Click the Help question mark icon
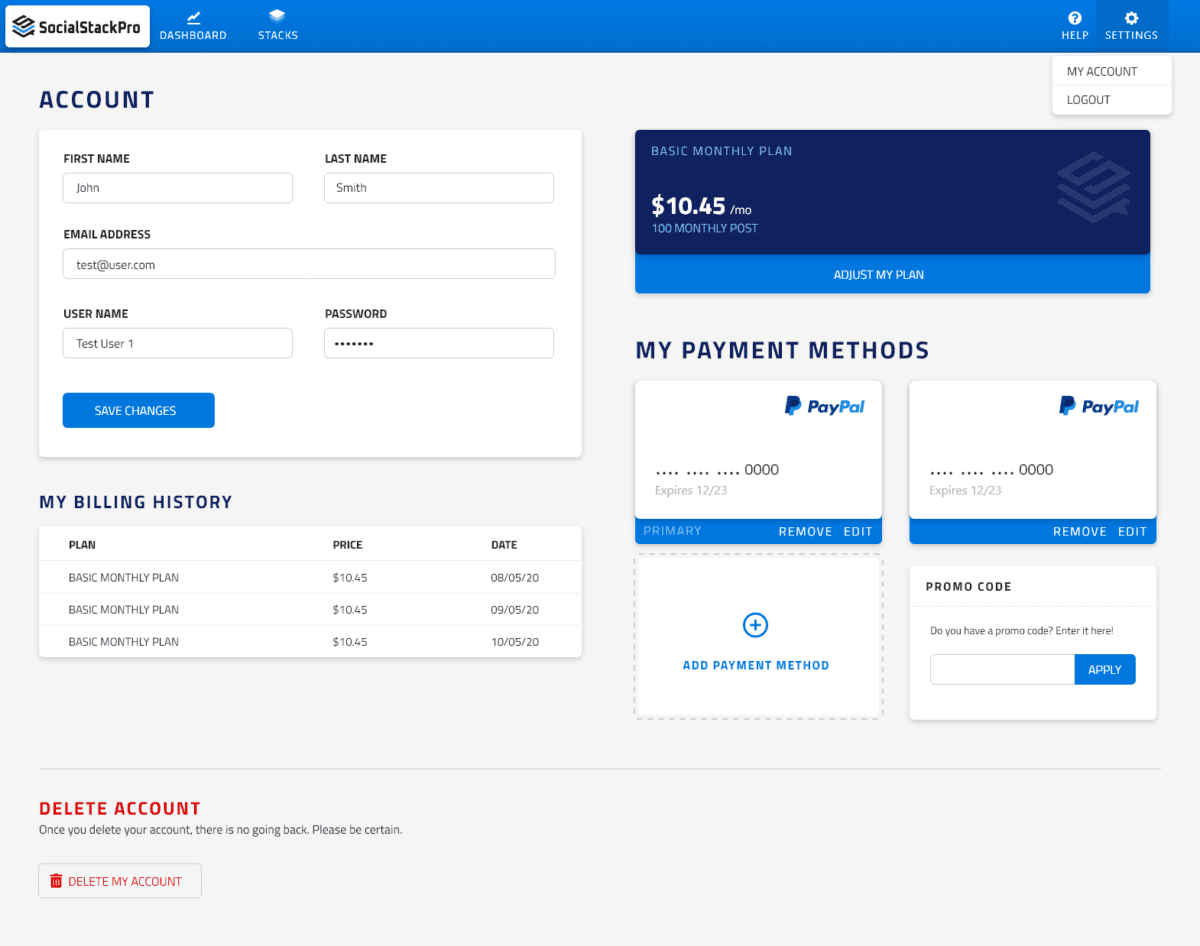The image size is (1200, 946). 1075,18
